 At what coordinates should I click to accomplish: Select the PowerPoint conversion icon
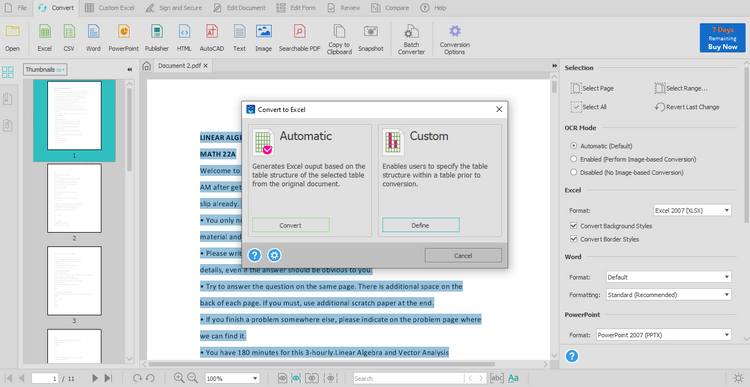[123, 32]
